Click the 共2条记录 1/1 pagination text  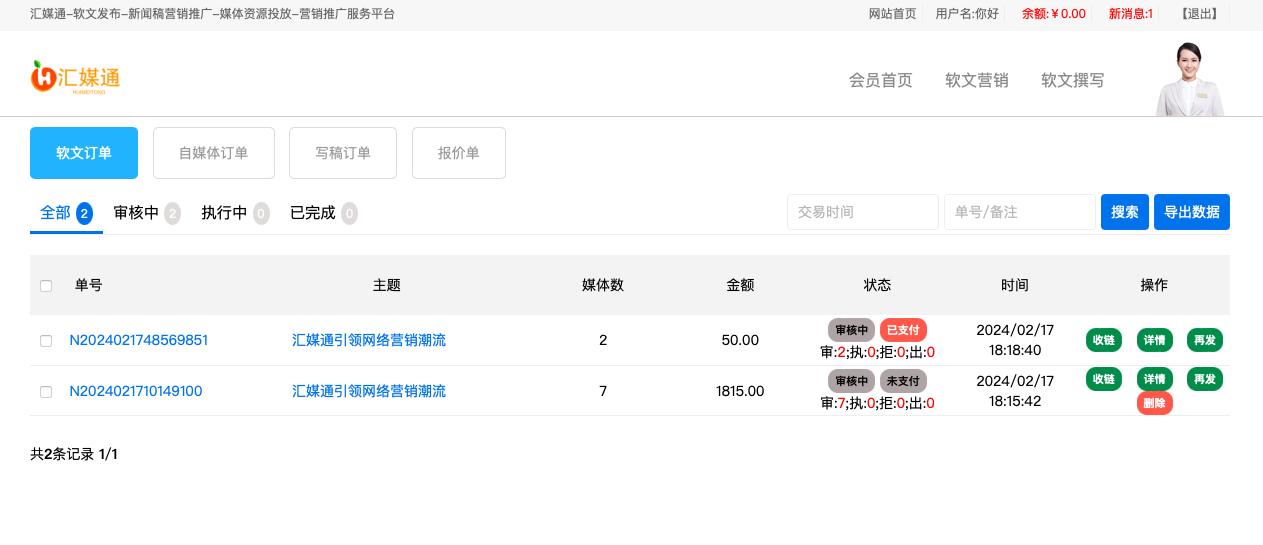point(74,454)
